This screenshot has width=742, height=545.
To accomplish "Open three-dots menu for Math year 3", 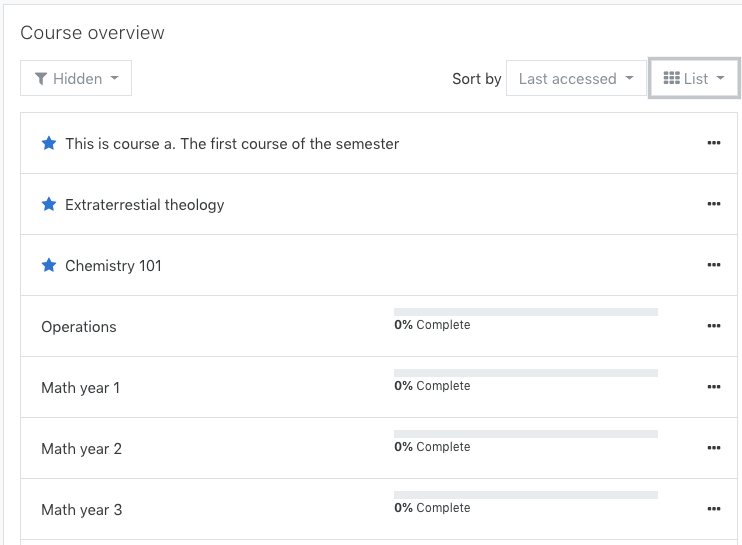I will (x=714, y=509).
